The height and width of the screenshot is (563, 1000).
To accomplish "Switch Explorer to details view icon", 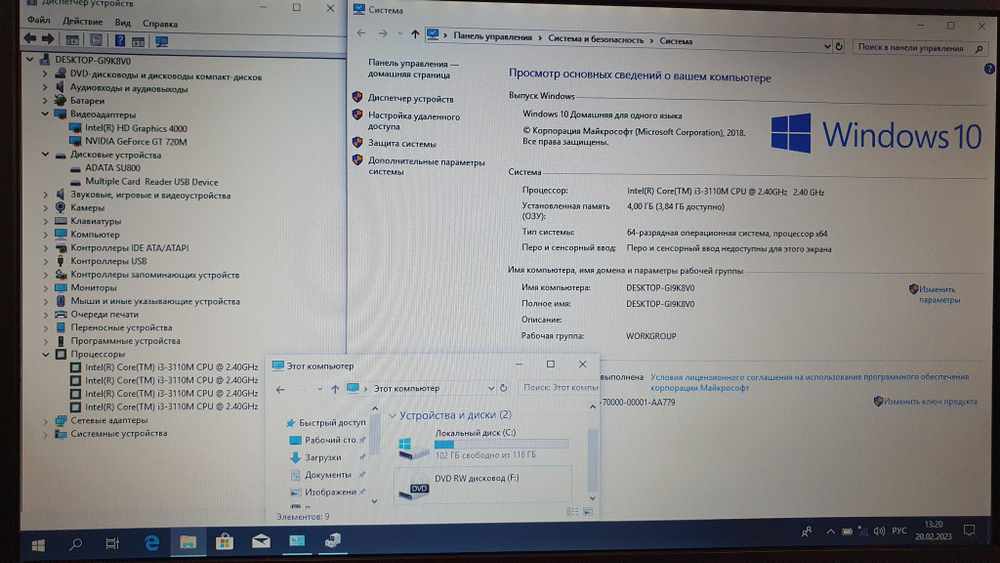I will [x=572, y=511].
